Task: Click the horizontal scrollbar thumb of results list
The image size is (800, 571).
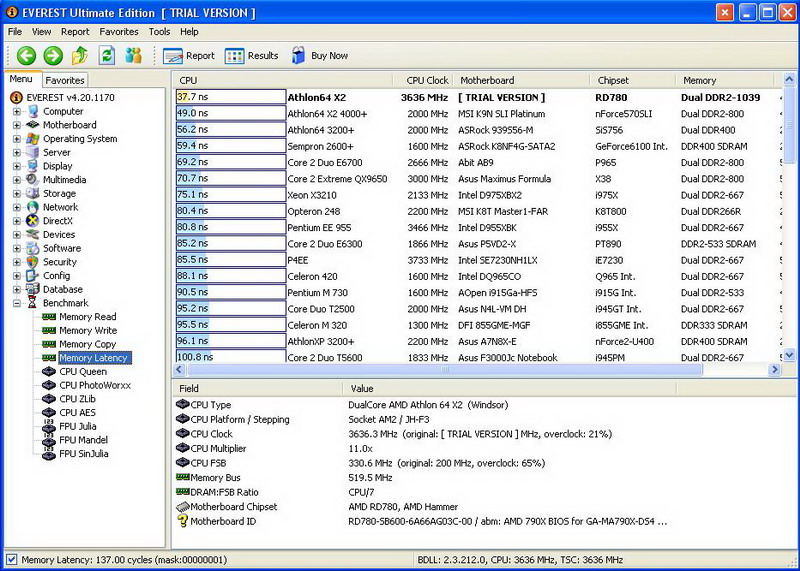Action: pyautogui.click(x=444, y=369)
